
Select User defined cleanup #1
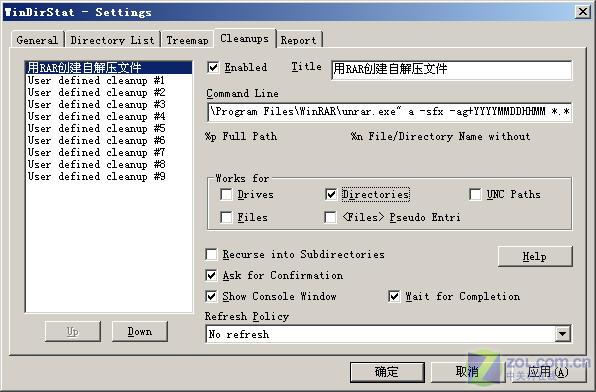point(108,81)
